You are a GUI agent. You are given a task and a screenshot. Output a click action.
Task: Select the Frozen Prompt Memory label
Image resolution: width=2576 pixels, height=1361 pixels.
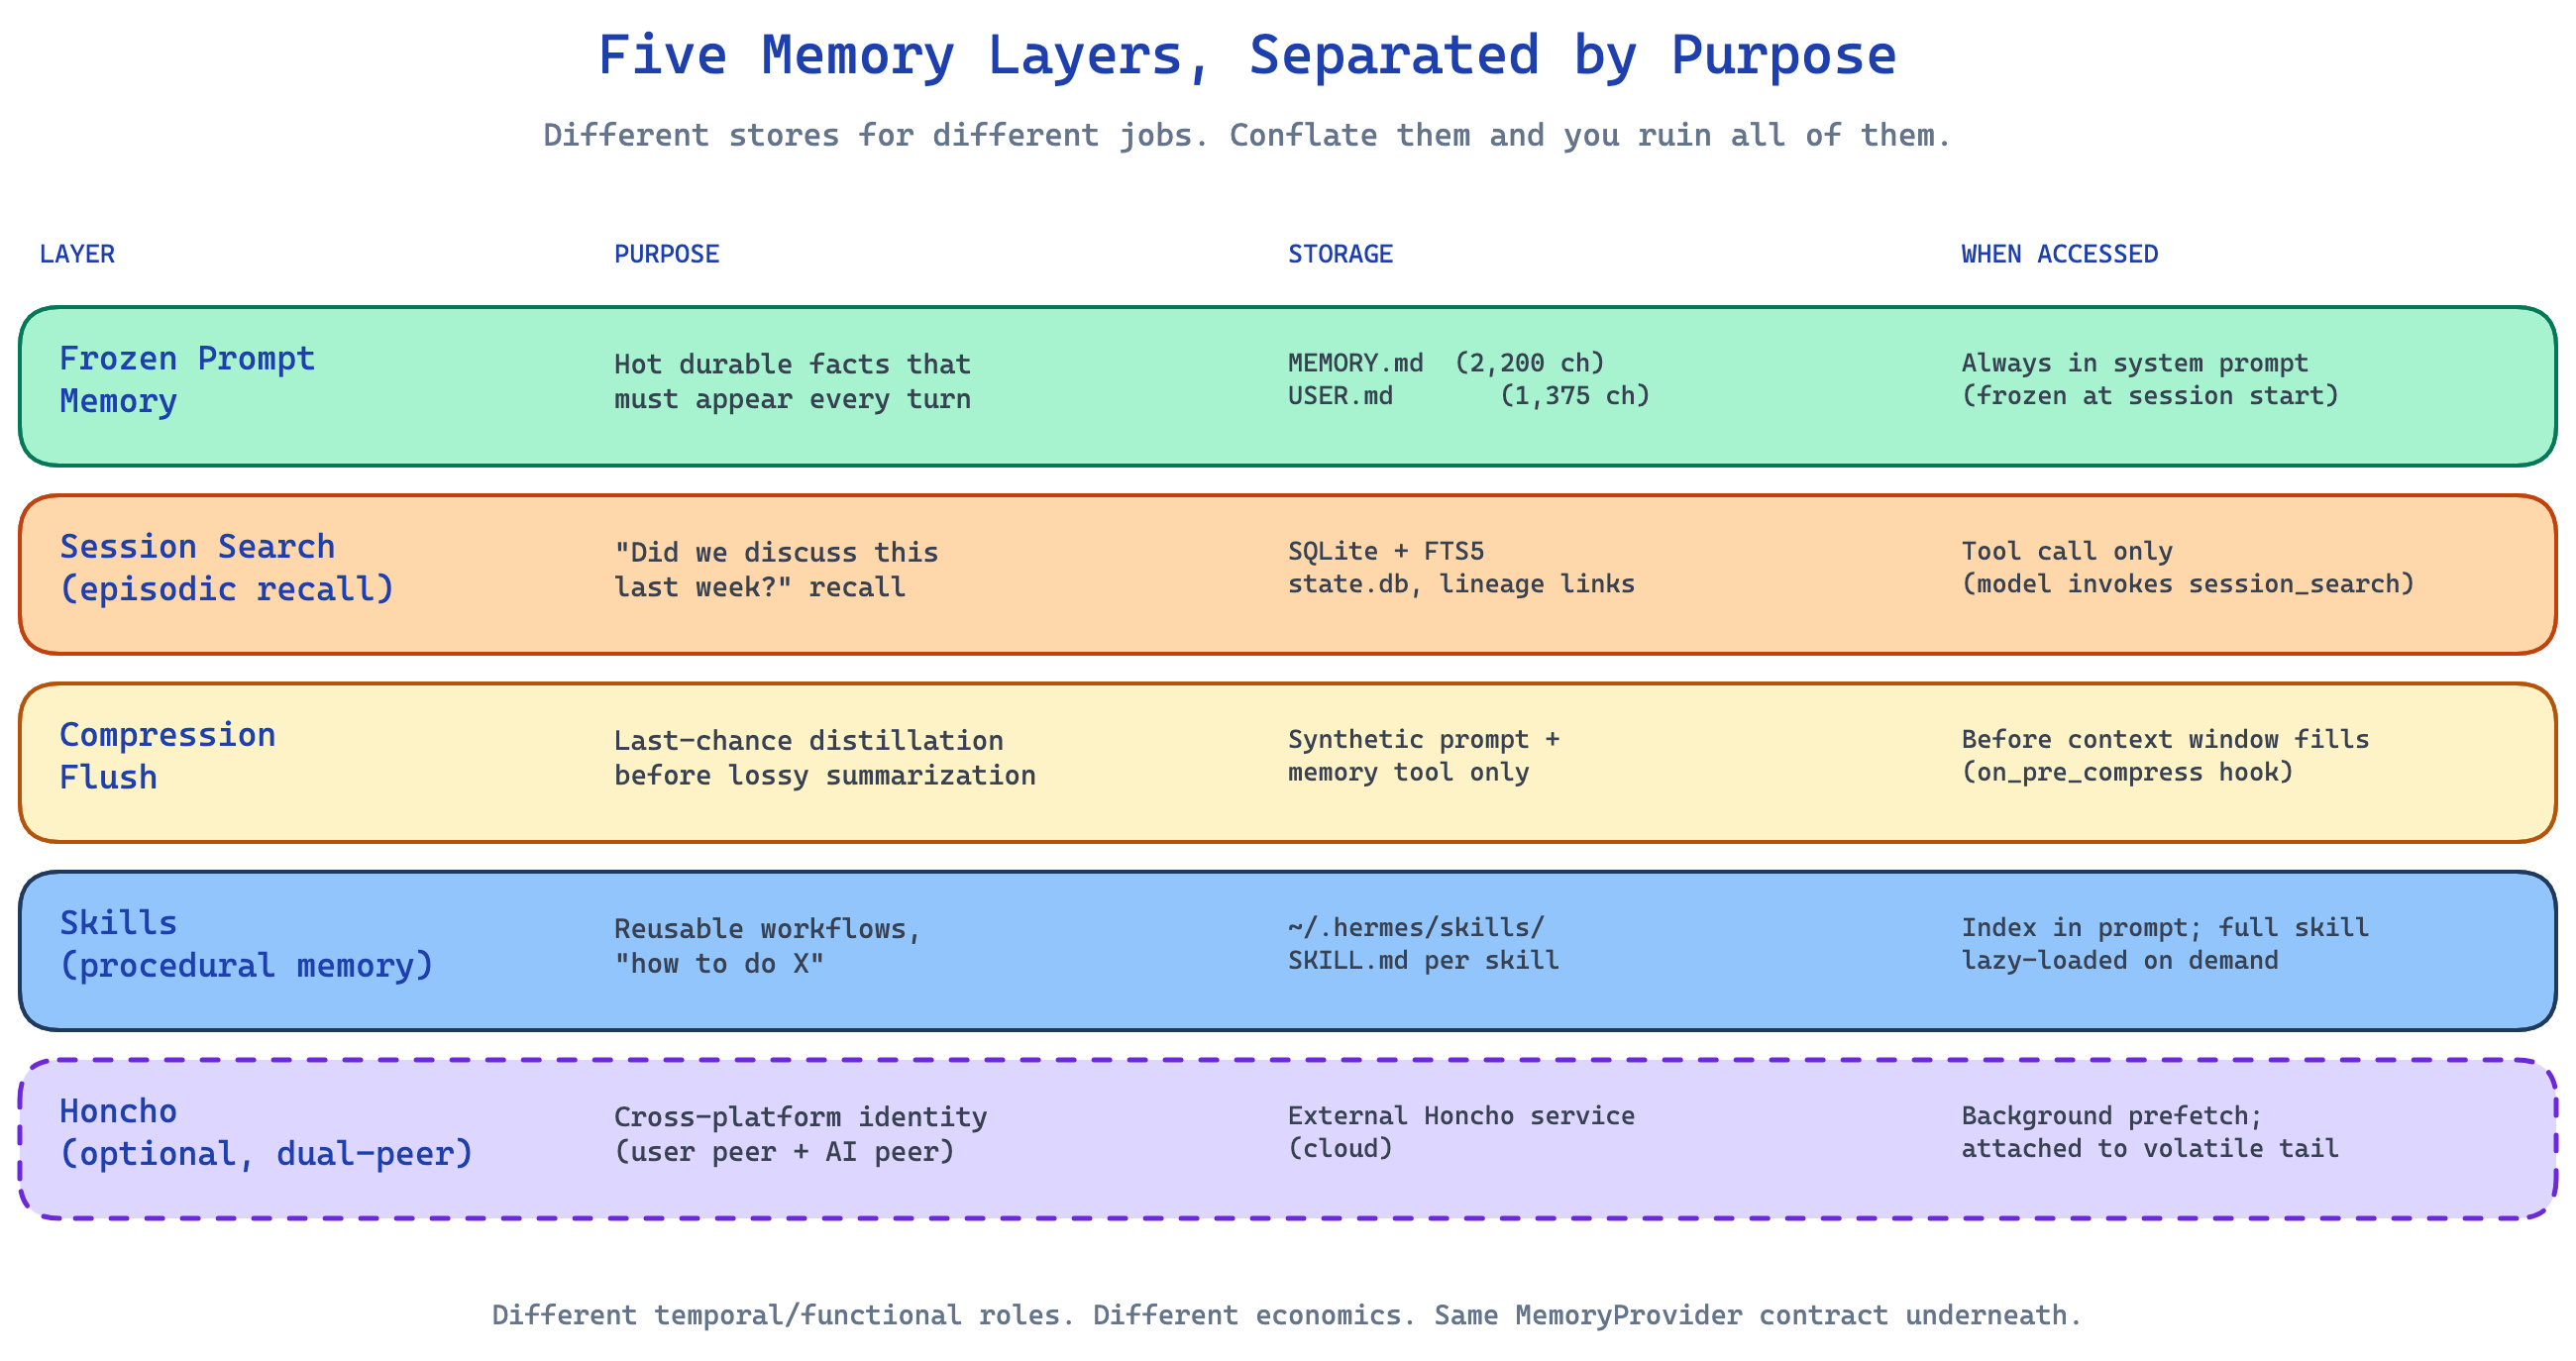pos(187,379)
